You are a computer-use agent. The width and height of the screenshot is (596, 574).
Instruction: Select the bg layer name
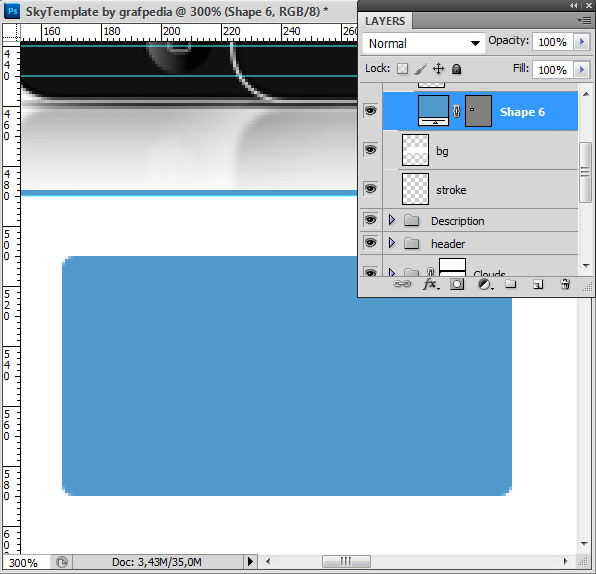442,151
